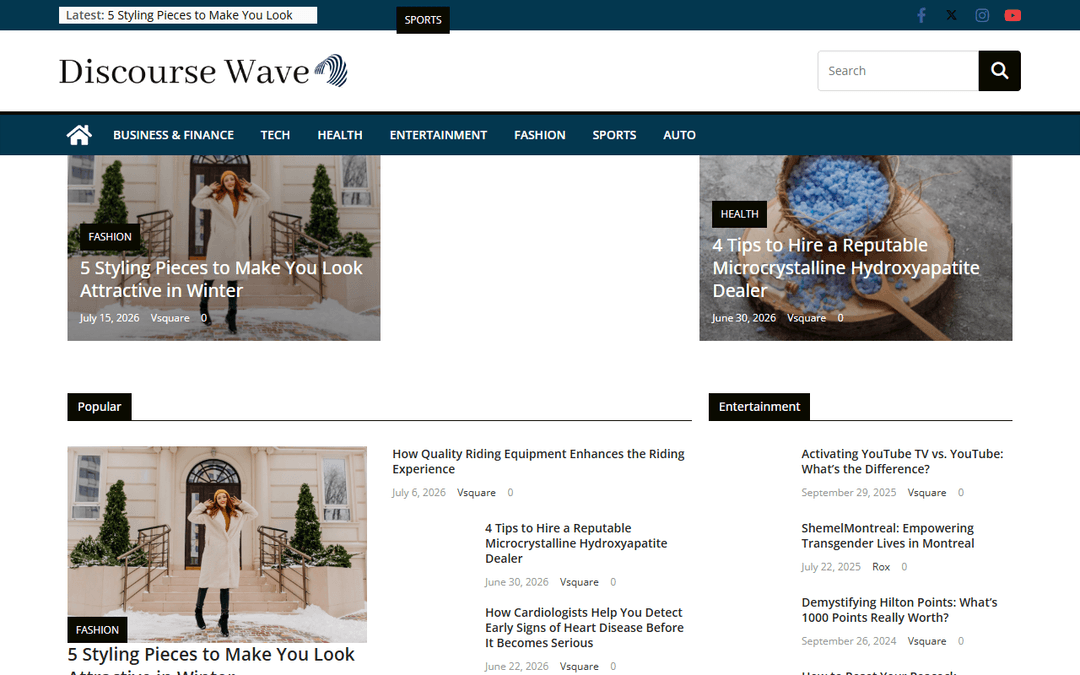This screenshot has height=675, width=1080.
Task: Open article Demystifying Hilton Points
Action: click(x=900, y=610)
